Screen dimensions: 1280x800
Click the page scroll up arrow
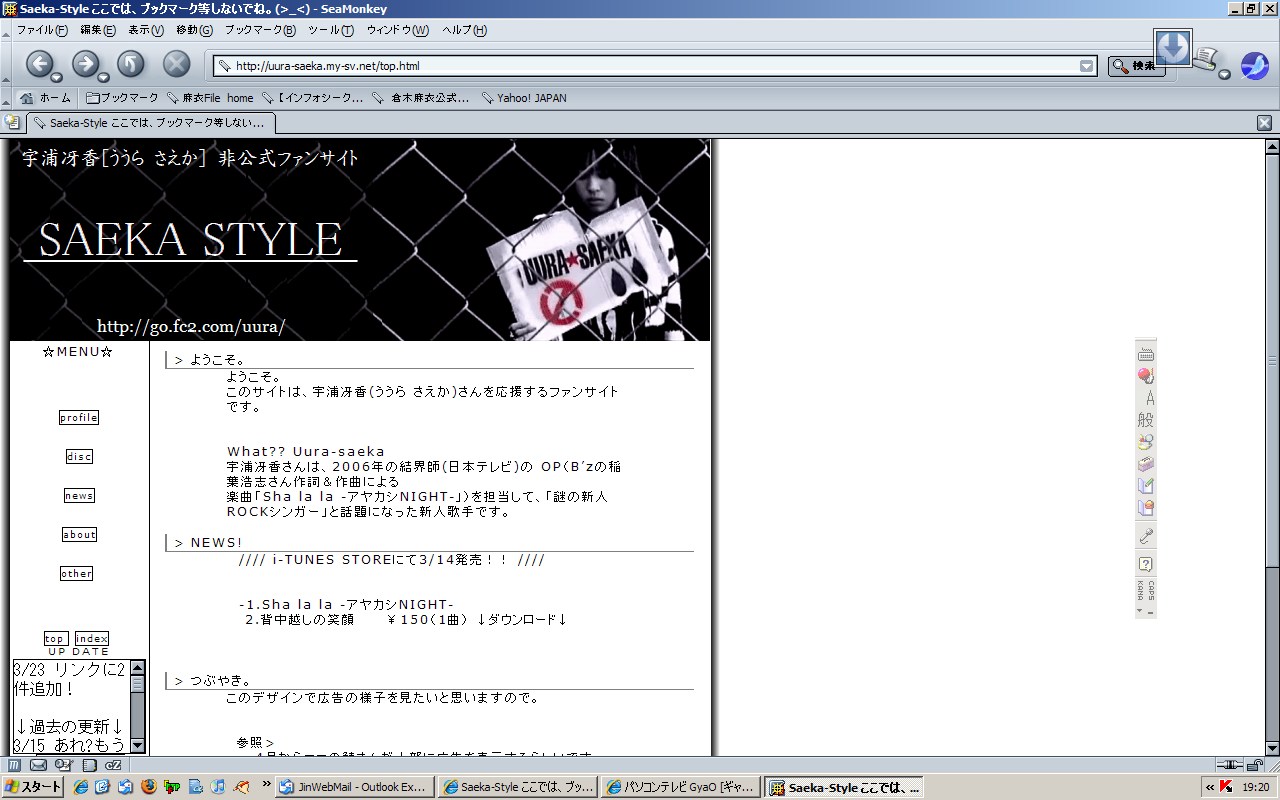[x=1272, y=147]
